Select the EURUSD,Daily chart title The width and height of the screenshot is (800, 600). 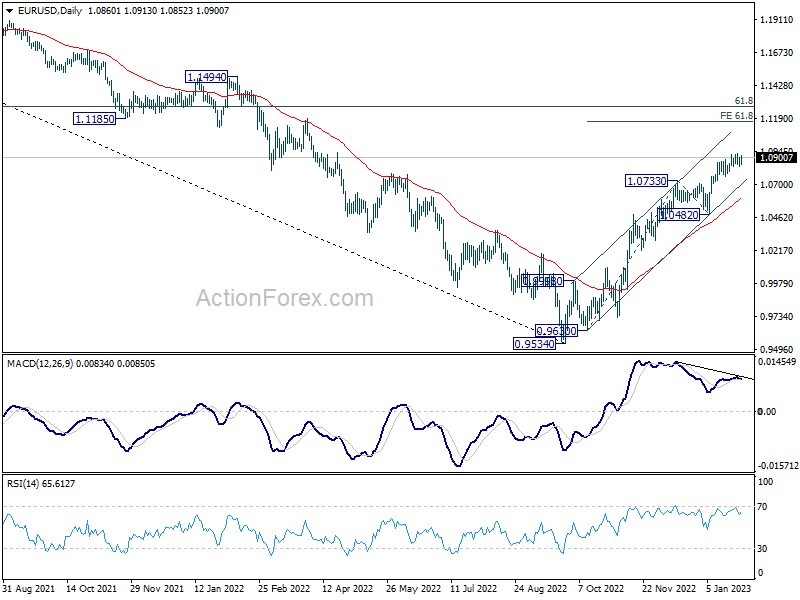[49, 11]
